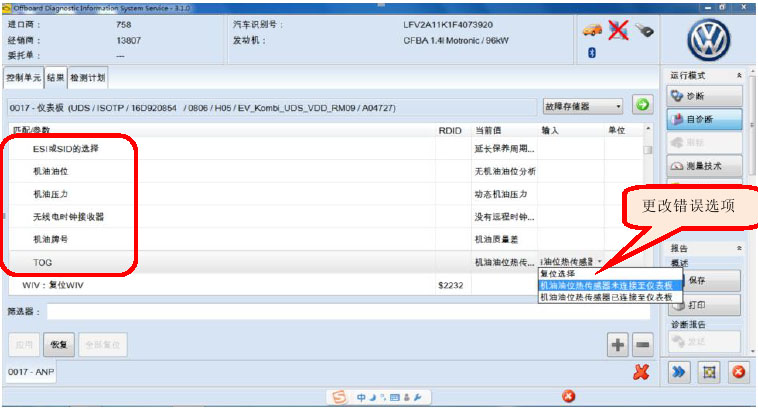The width and height of the screenshot is (758, 409).
Task: Click the 机油质量差 current value
Action: 496,239
